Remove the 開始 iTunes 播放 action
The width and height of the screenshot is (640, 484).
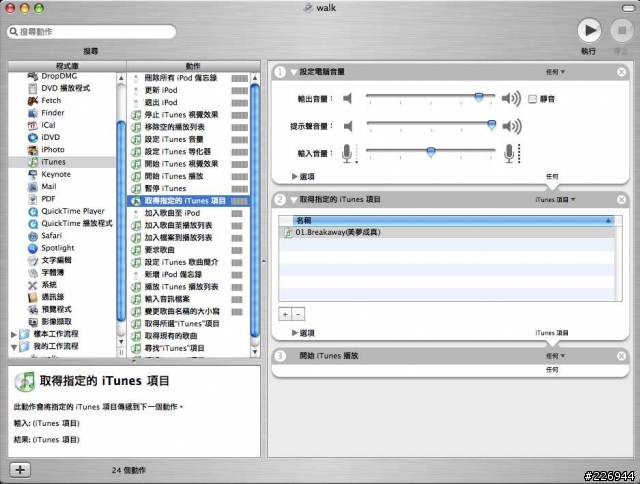click(621, 356)
